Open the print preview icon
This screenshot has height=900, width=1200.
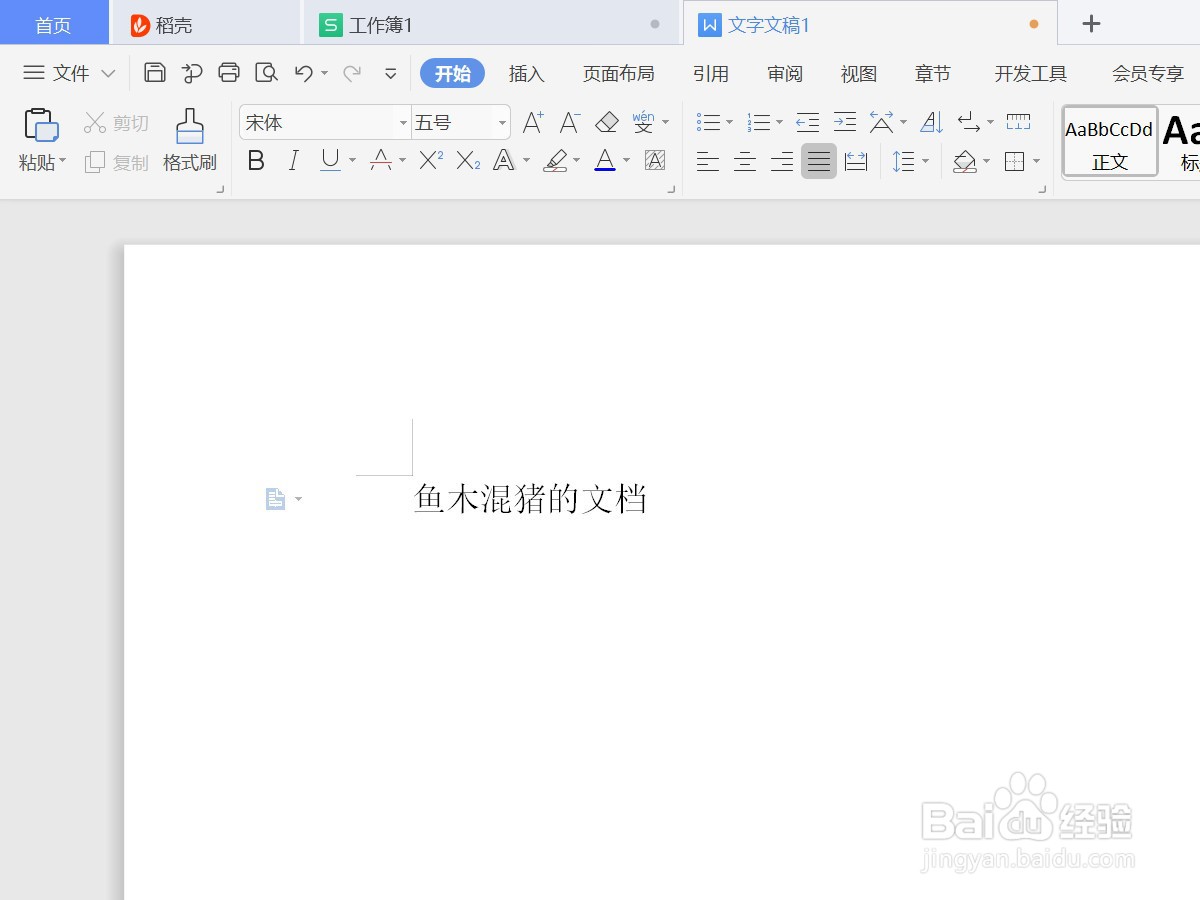pyautogui.click(x=267, y=73)
